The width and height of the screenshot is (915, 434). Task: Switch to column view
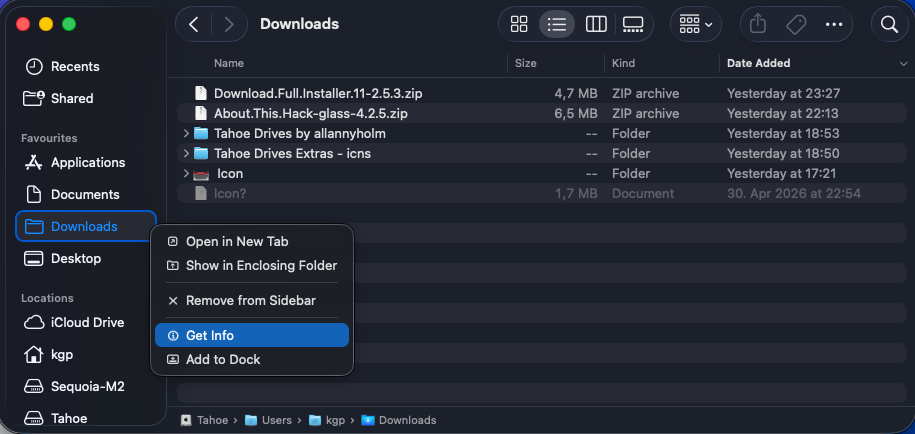[596, 24]
